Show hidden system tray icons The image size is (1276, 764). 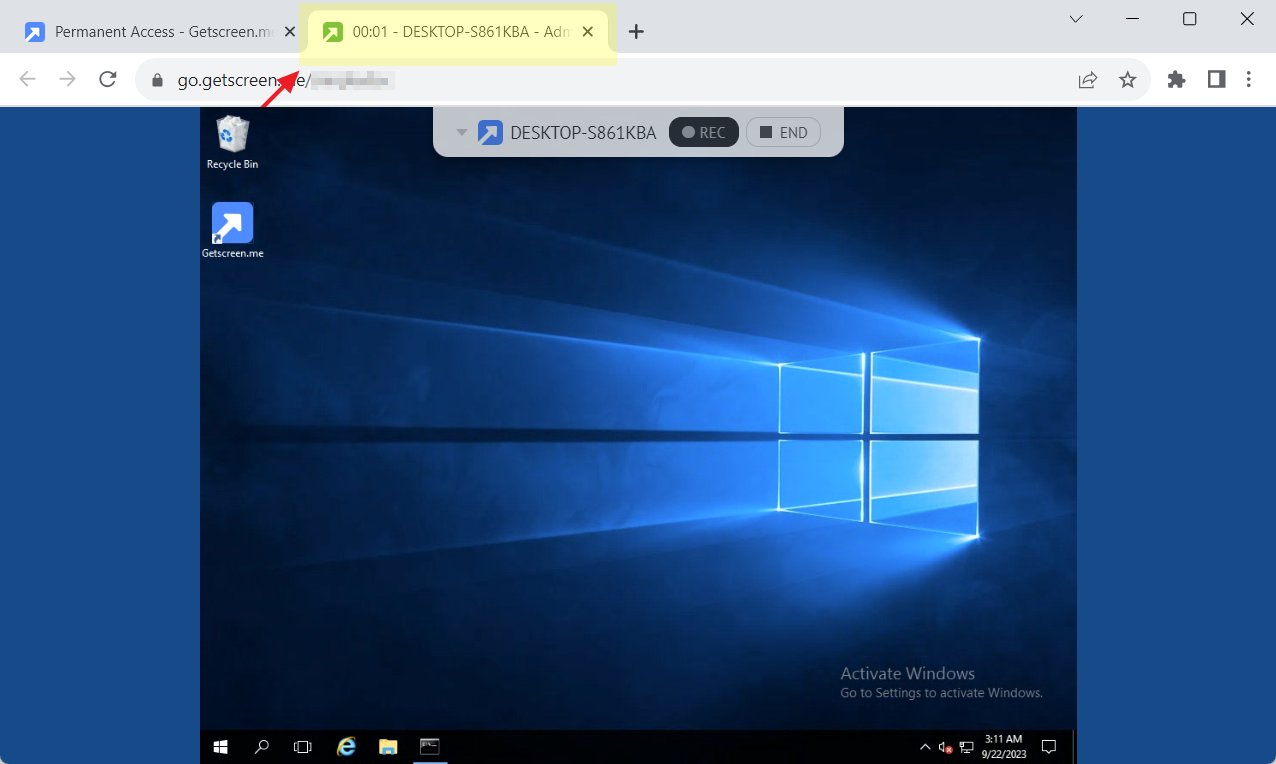(925, 747)
